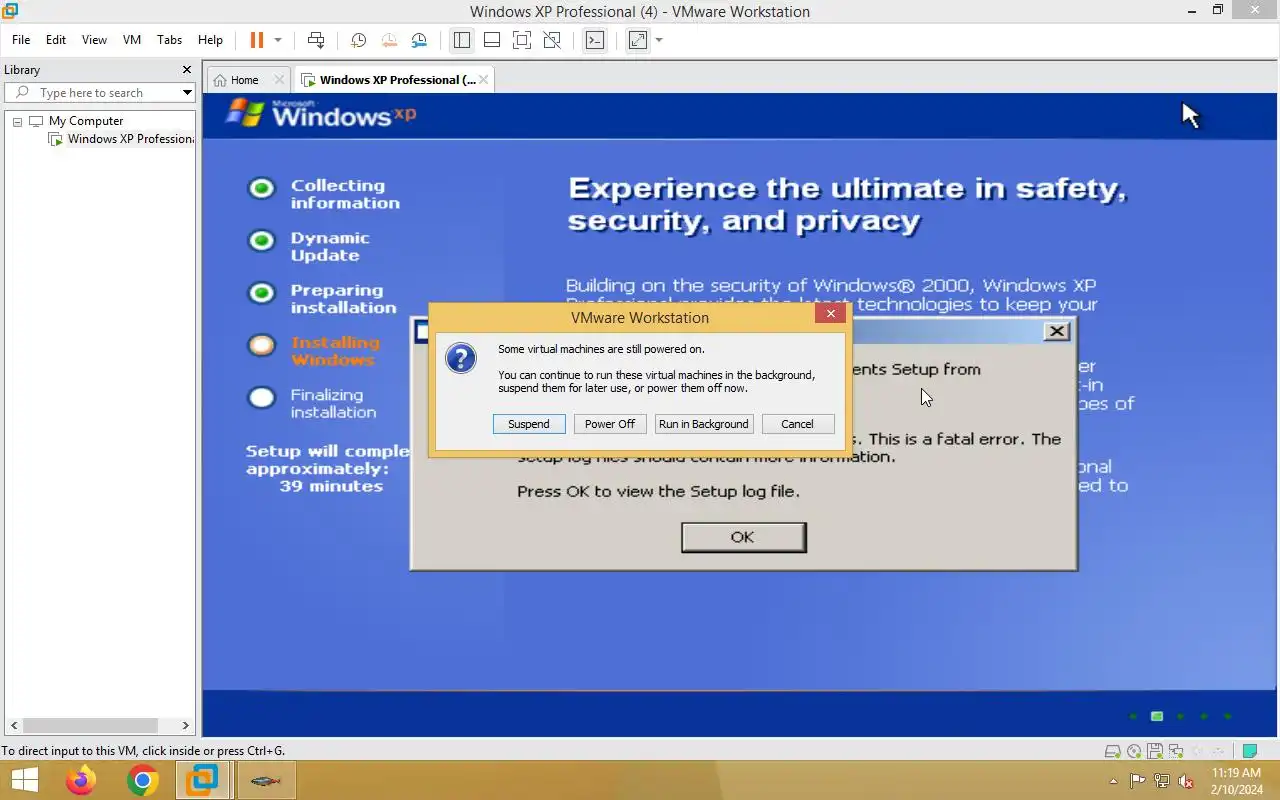Viewport: 1280px width, 800px height.
Task: Click the status text about Ctrl+G
Action: point(143,751)
